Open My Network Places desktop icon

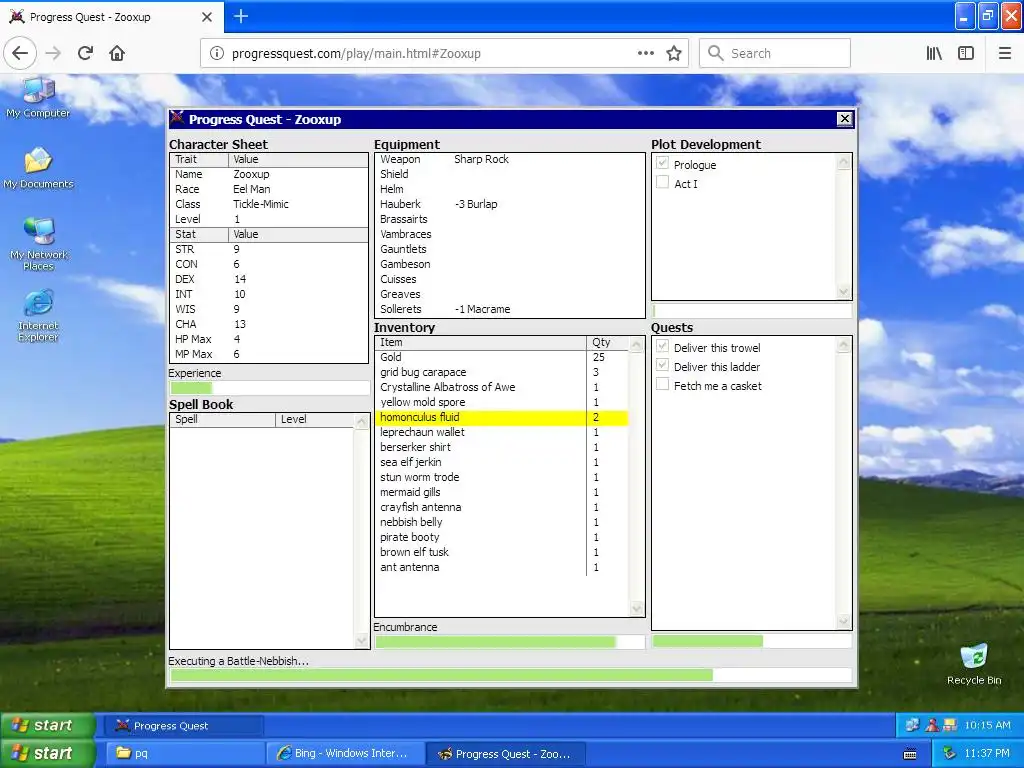click(x=39, y=244)
